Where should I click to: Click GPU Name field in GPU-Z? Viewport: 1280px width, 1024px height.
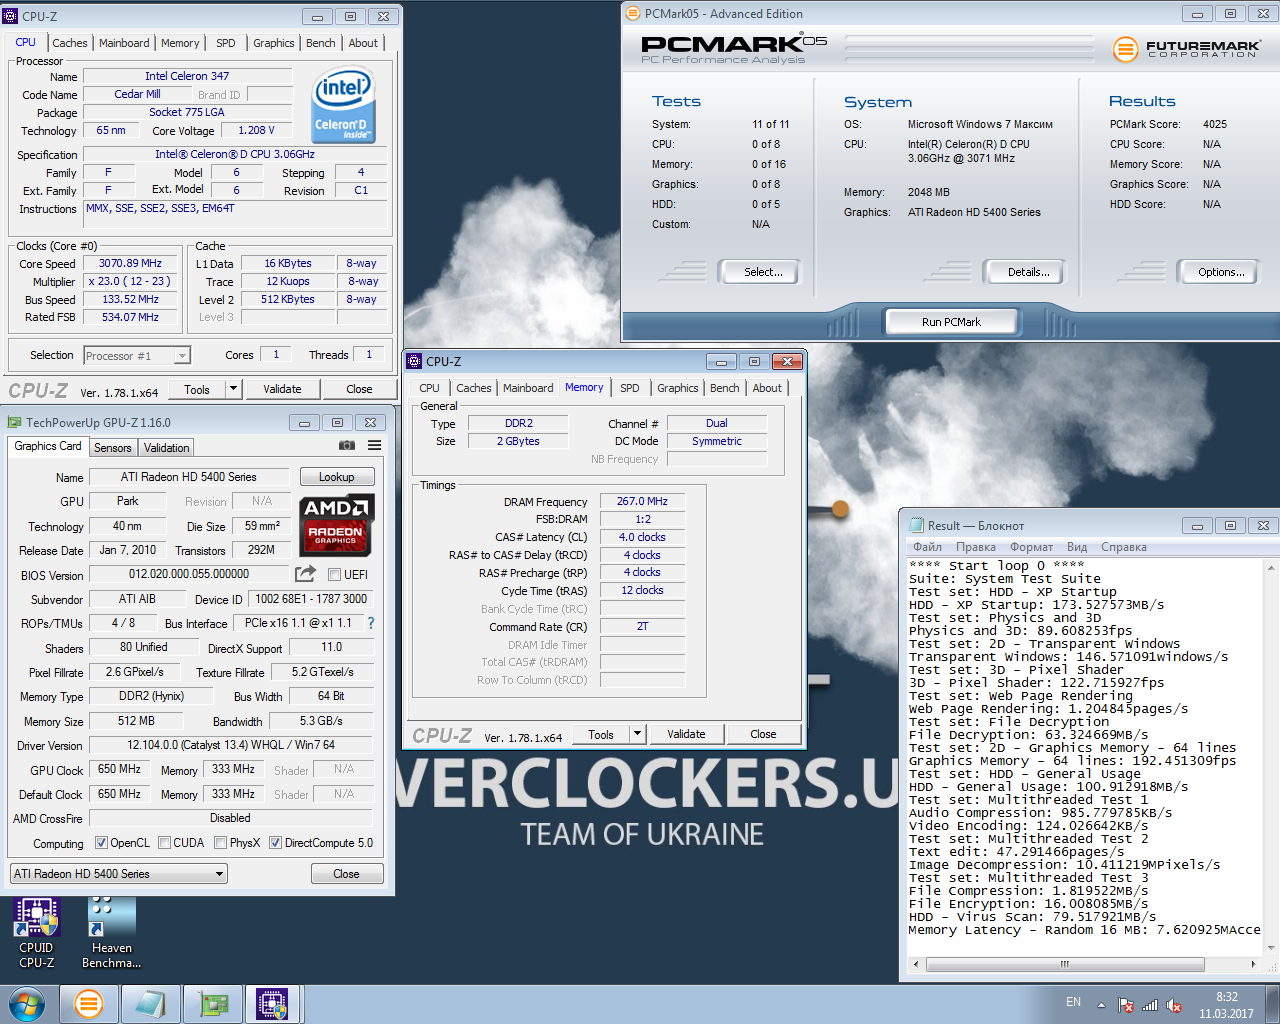[189, 477]
